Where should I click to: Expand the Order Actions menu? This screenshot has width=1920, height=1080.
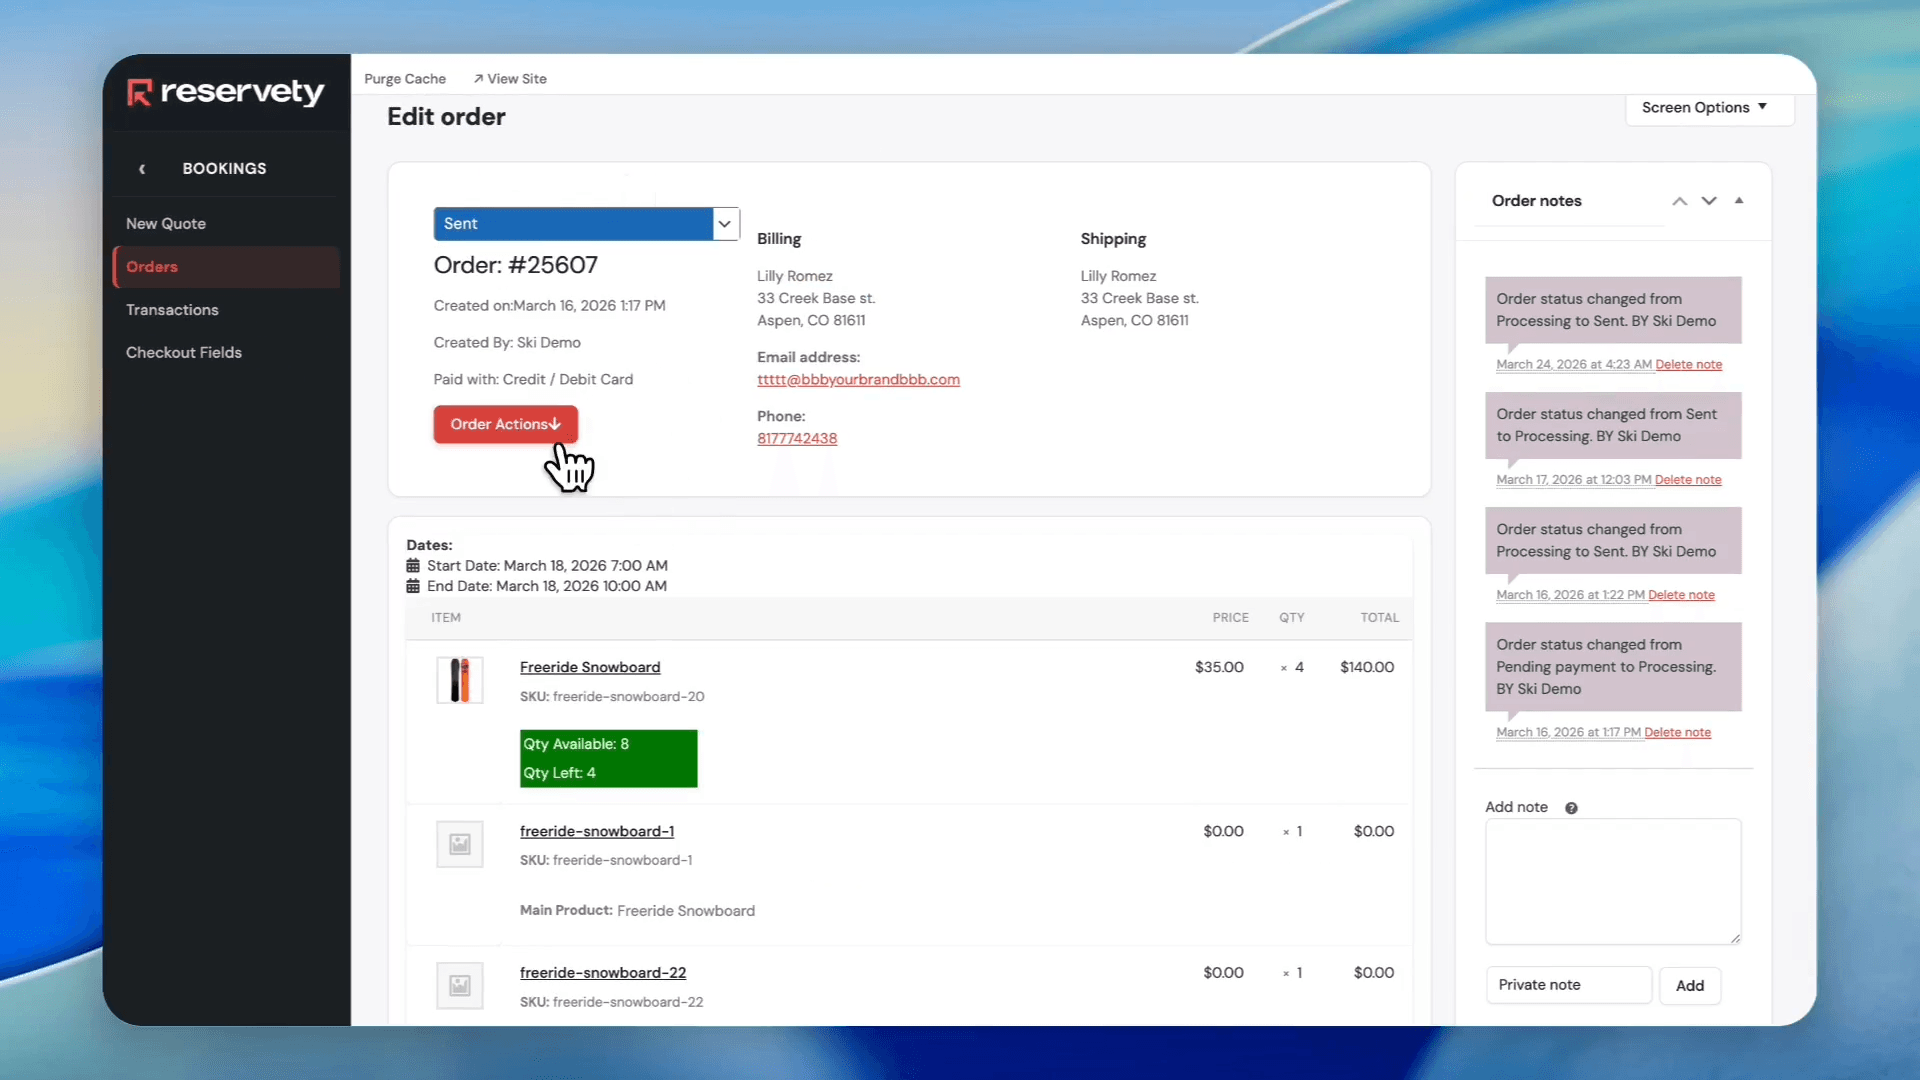click(x=505, y=424)
